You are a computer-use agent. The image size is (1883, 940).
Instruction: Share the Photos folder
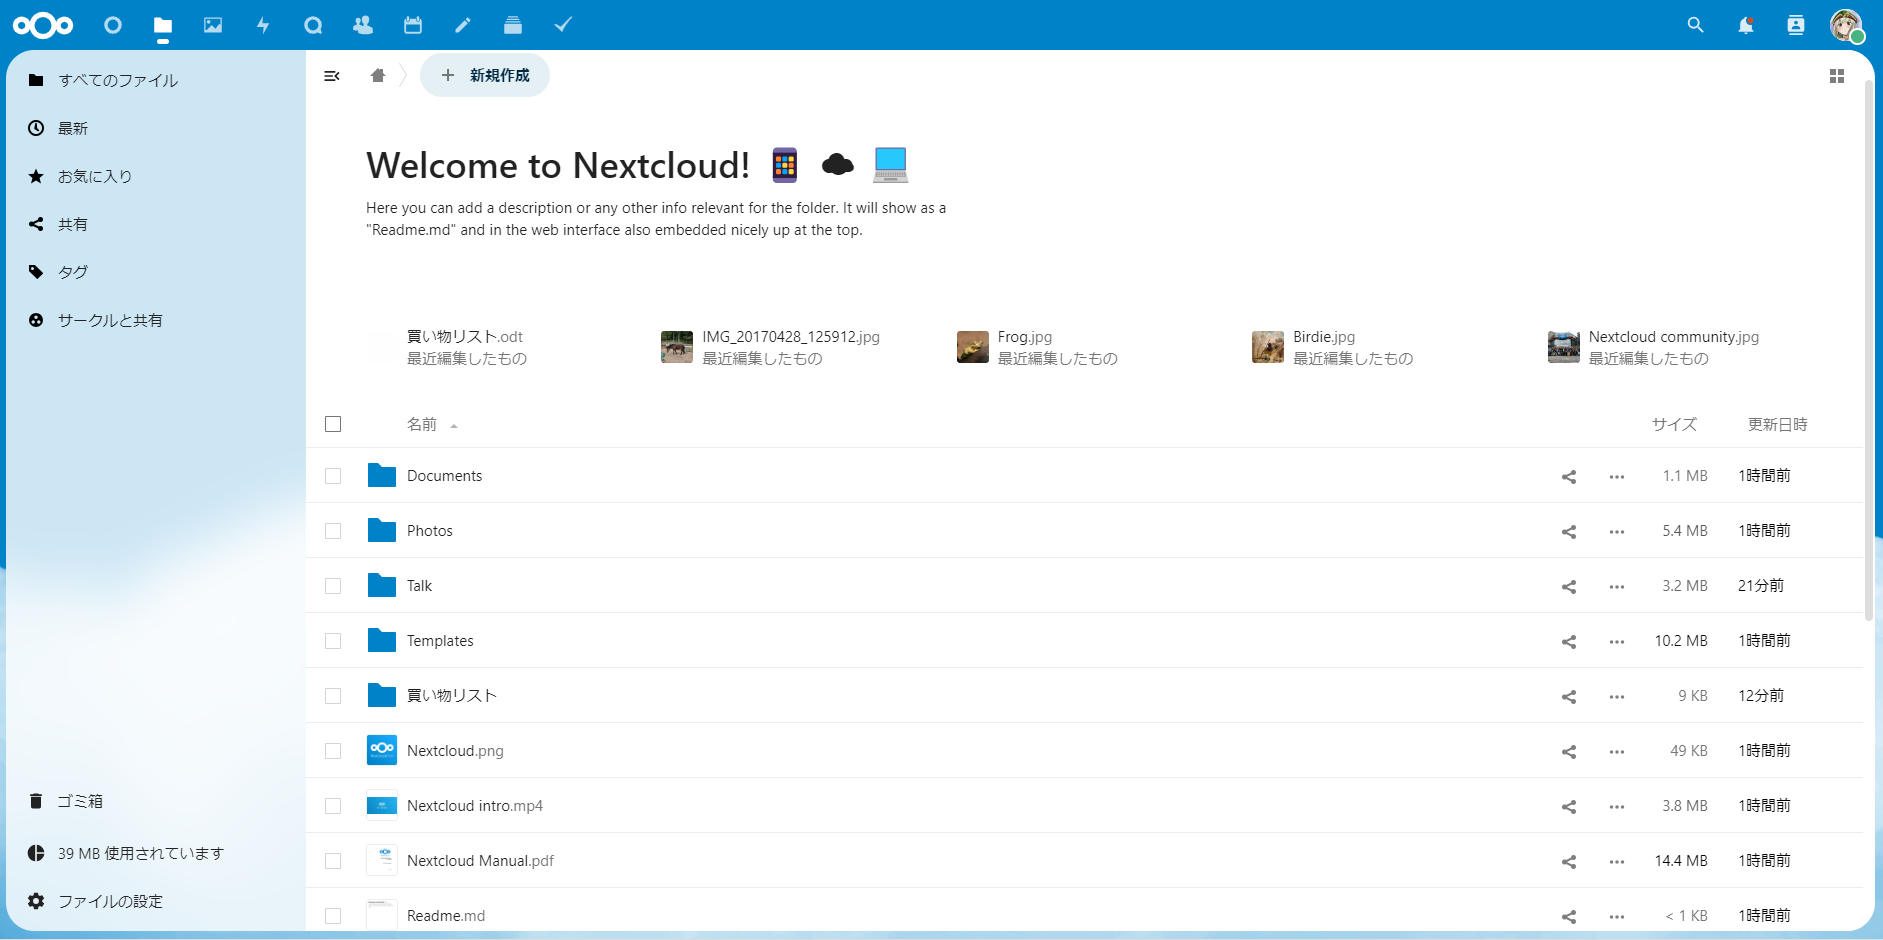pos(1569,532)
